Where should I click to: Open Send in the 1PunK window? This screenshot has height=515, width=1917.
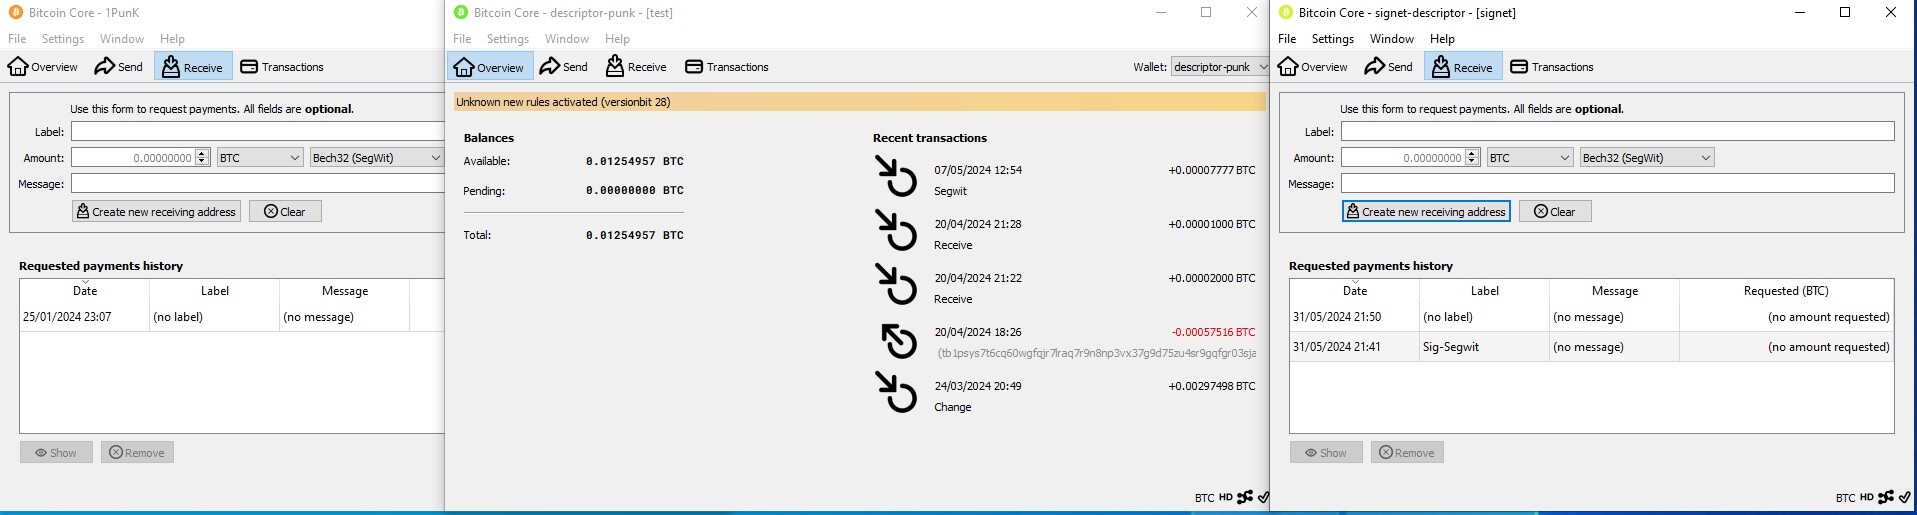coord(118,67)
